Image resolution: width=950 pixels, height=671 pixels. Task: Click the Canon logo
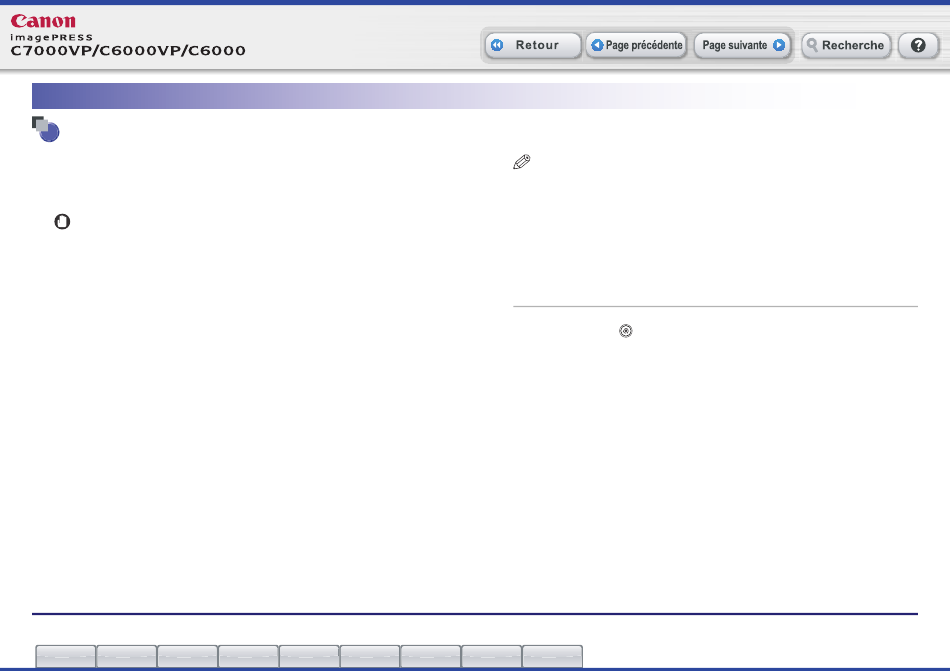(43, 21)
